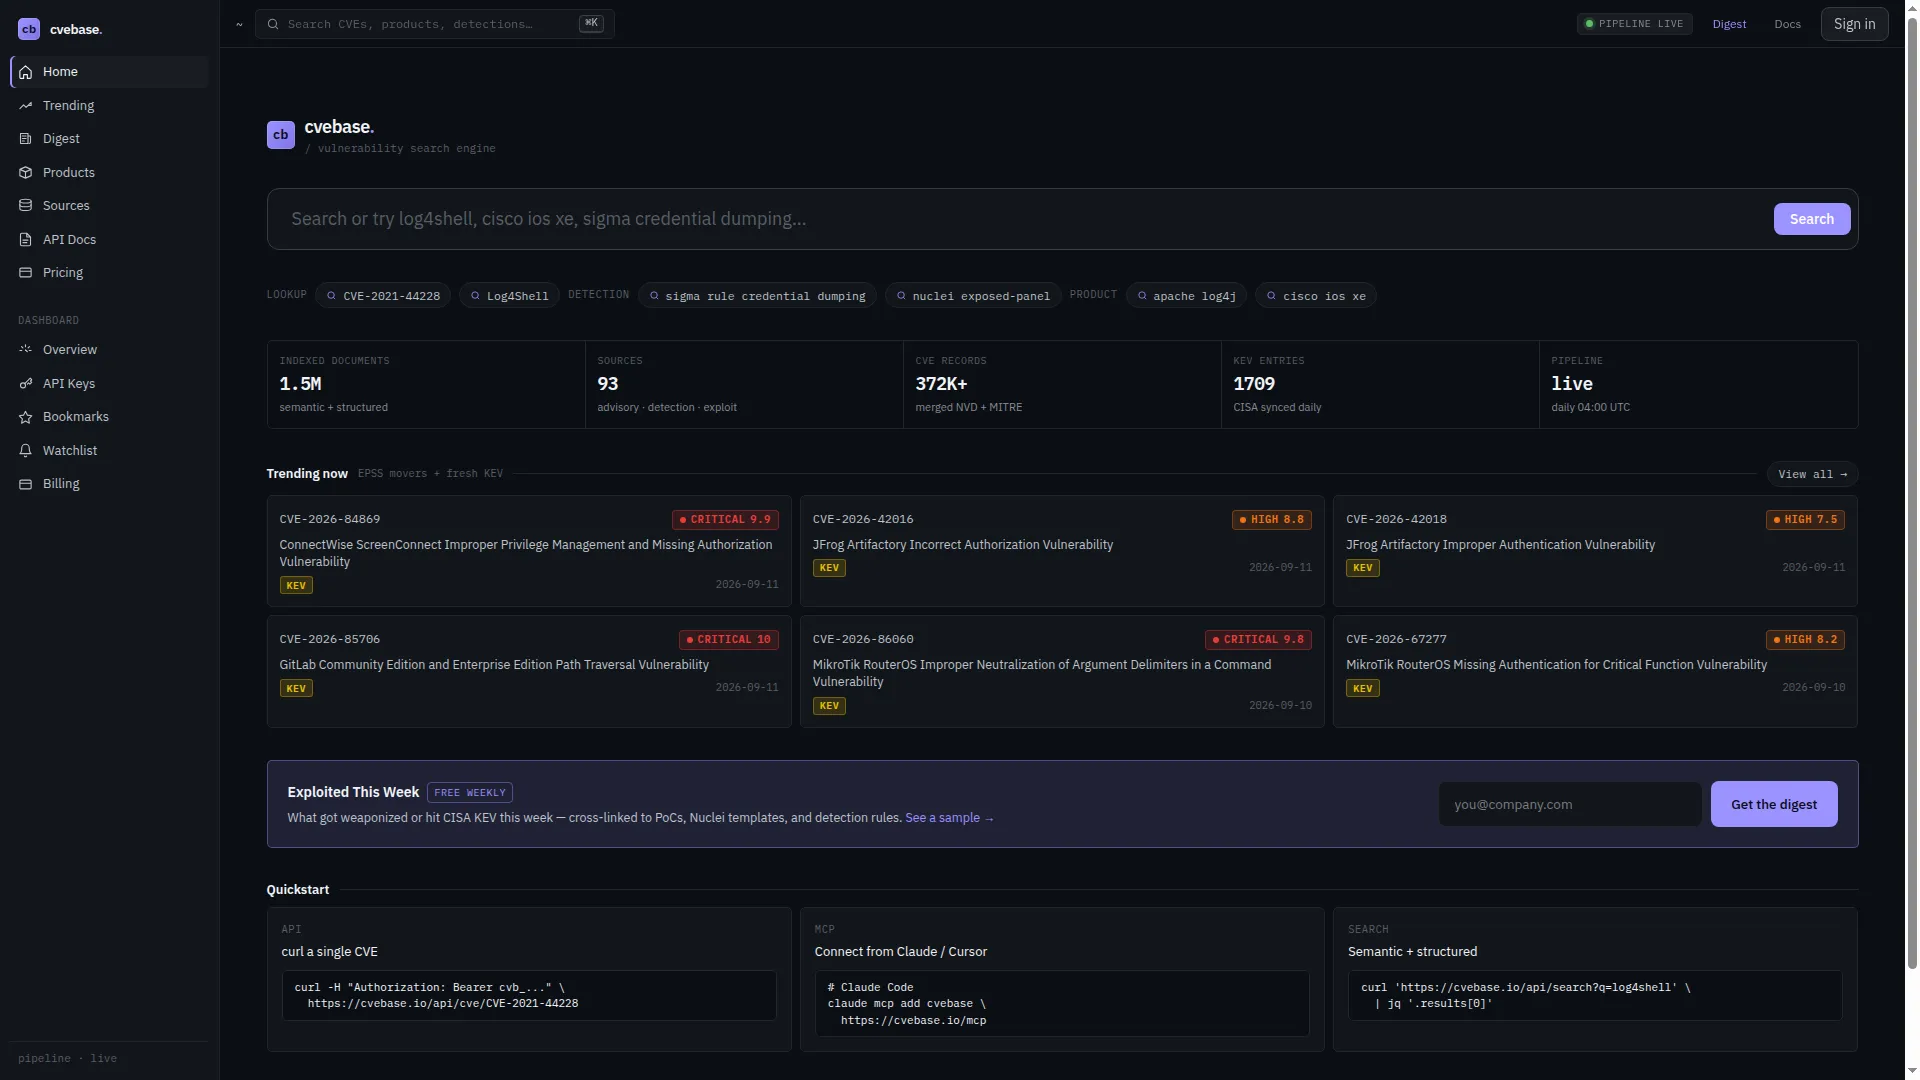Screen dimensions: 1920x1080
Task: Click the KEV tag on GitLab card
Action: point(296,689)
